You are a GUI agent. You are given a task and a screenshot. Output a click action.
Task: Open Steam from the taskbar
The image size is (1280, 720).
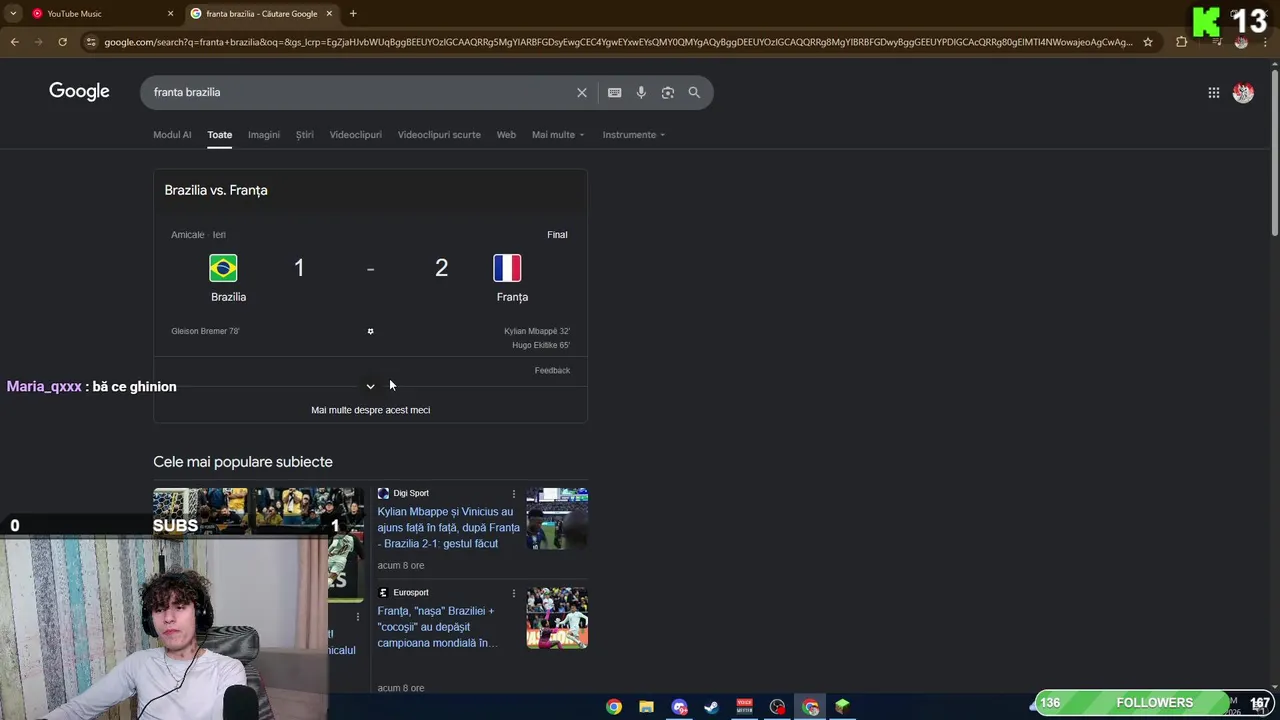click(711, 707)
